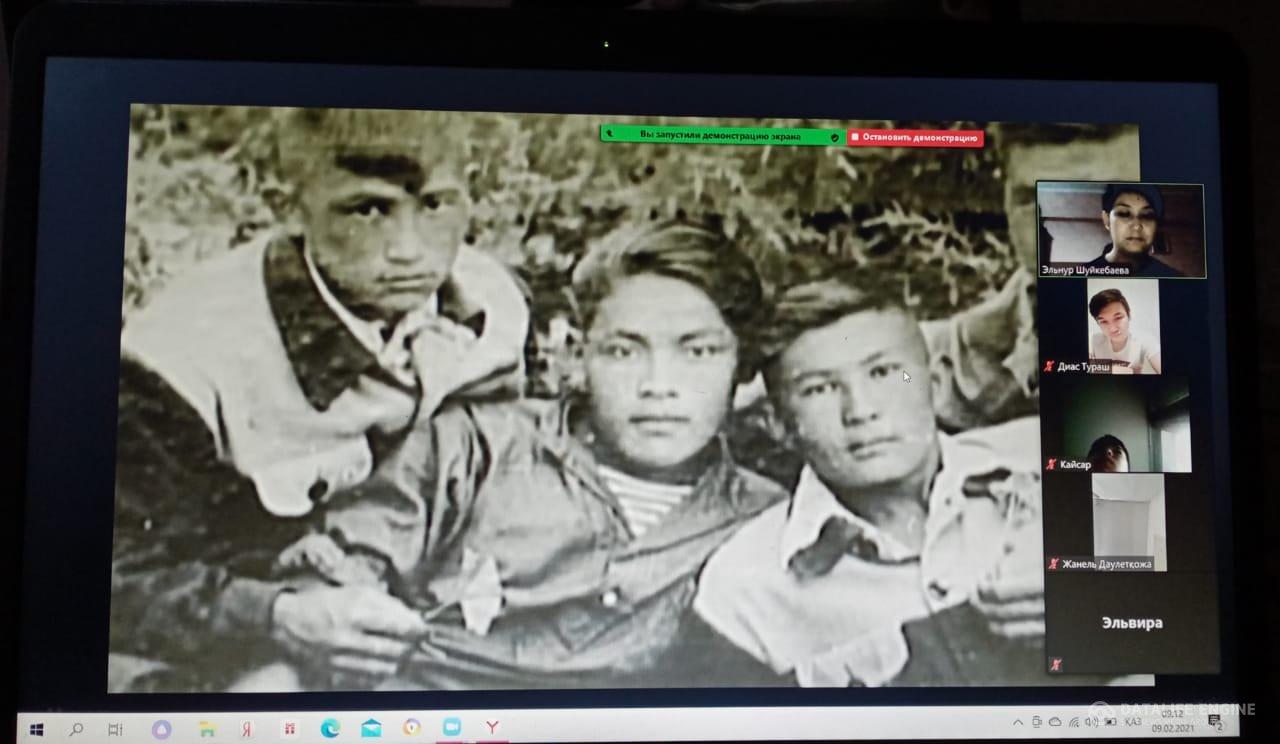The image size is (1280, 744).
Task: Stop the screen share with 'Остановить демонстрацию'
Action: click(x=915, y=138)
